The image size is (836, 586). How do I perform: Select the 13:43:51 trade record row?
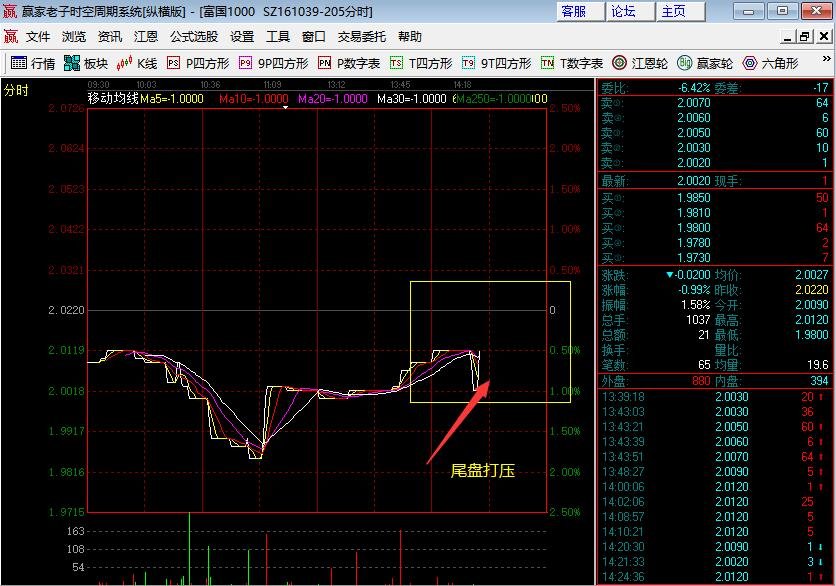[x=714, y=457]
